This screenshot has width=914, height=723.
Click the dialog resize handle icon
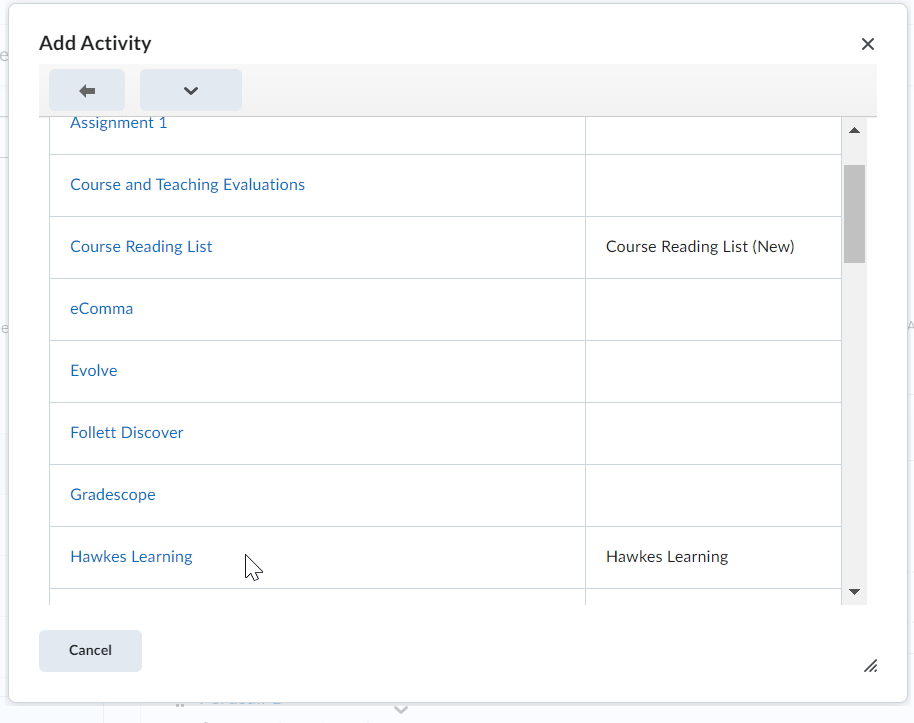click(870, 666)
